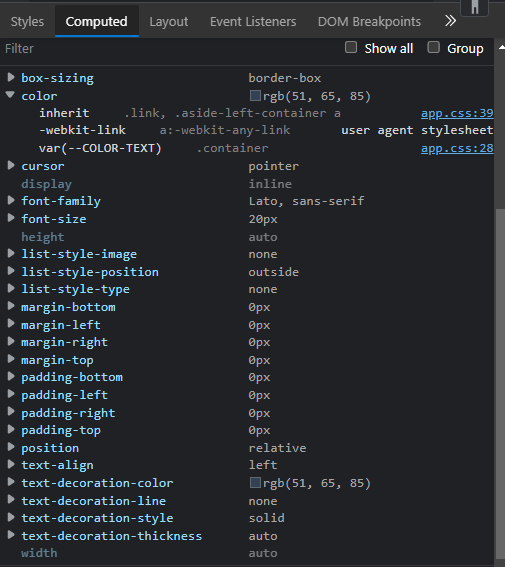505x567 pixels.
Task: Collapse the color property
Action: coord(10,95)
